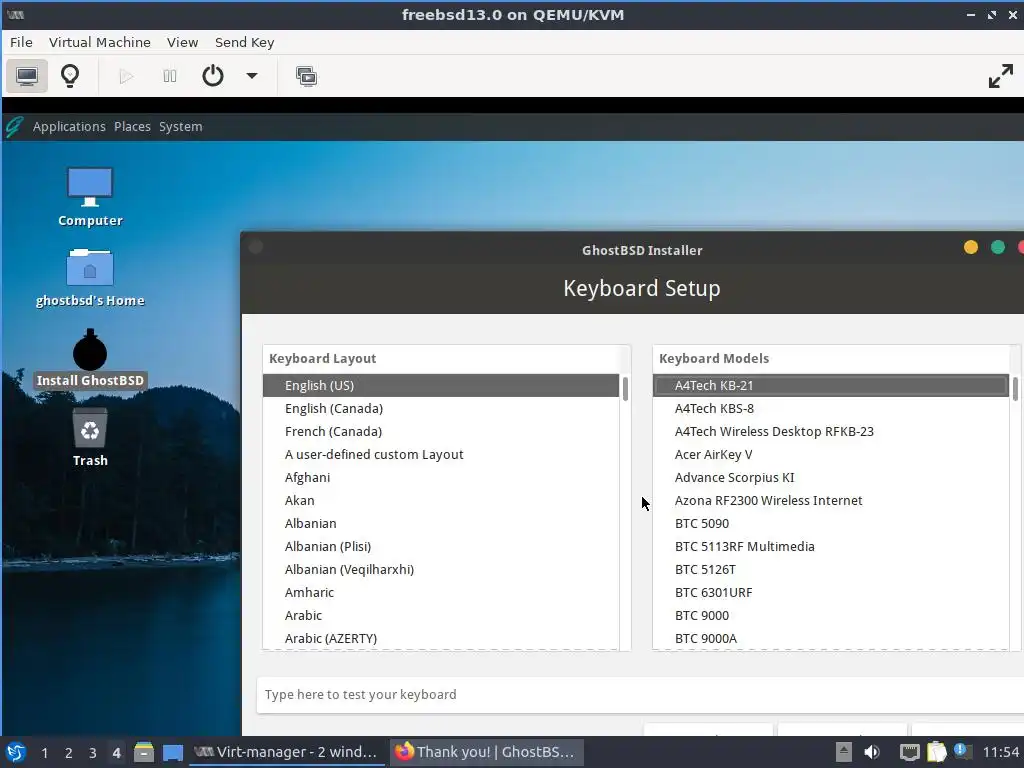Viewport: 1024px width, 768px height.
Task: Click the Run virtual machine play icon
Action: click(127, 76)
